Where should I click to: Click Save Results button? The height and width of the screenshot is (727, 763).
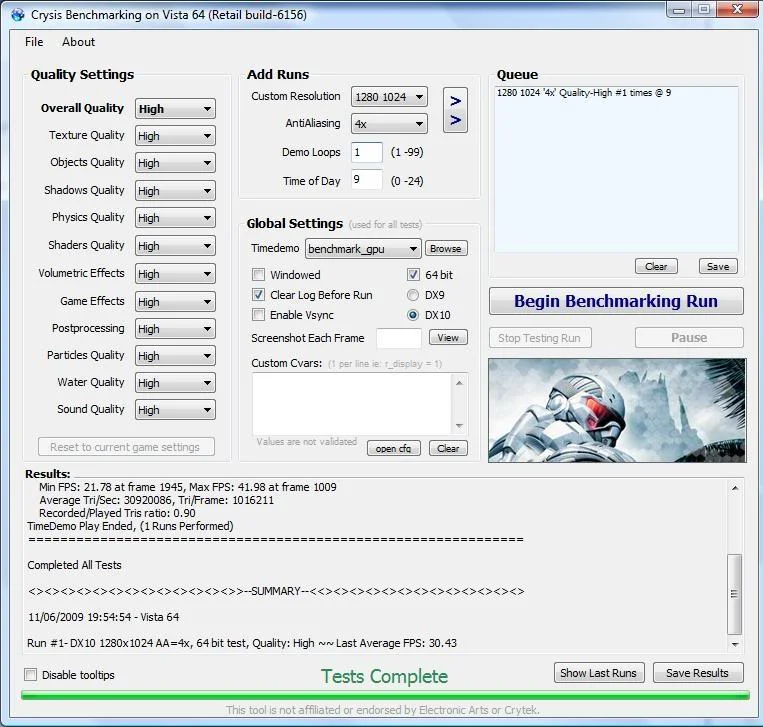point(698,672)
